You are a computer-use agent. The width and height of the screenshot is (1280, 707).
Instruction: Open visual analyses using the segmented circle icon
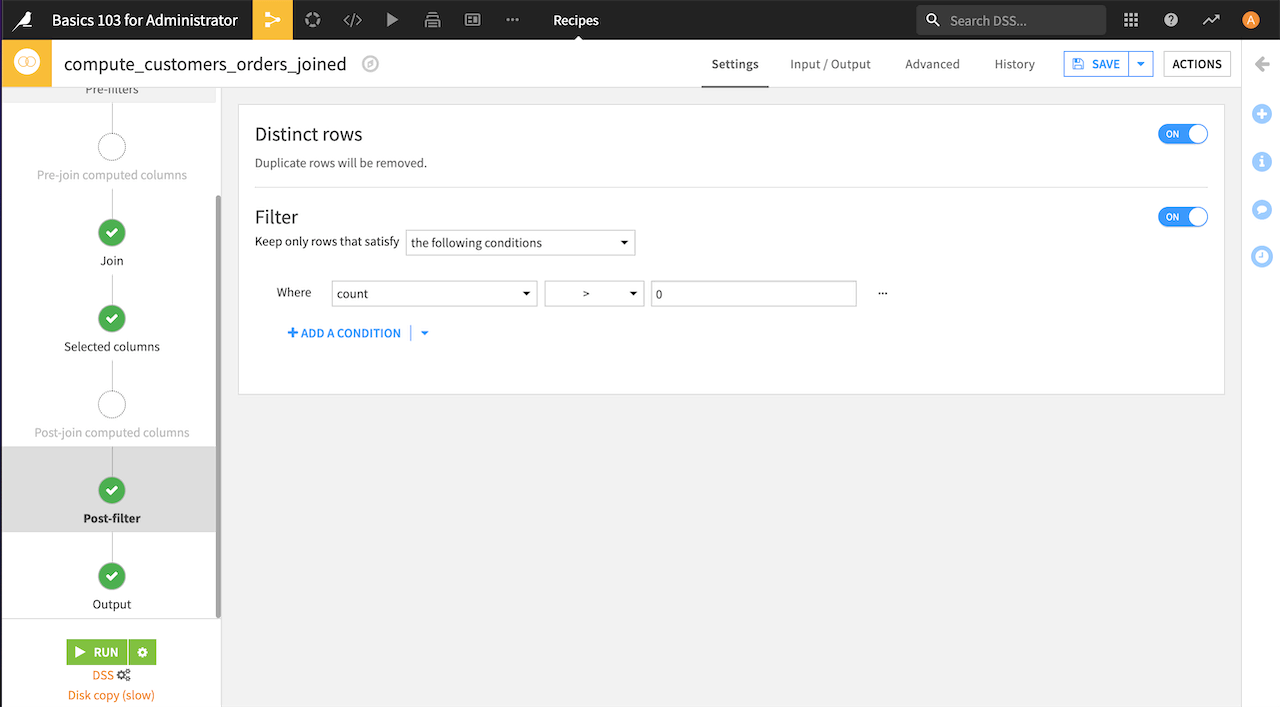coord(312,19)
